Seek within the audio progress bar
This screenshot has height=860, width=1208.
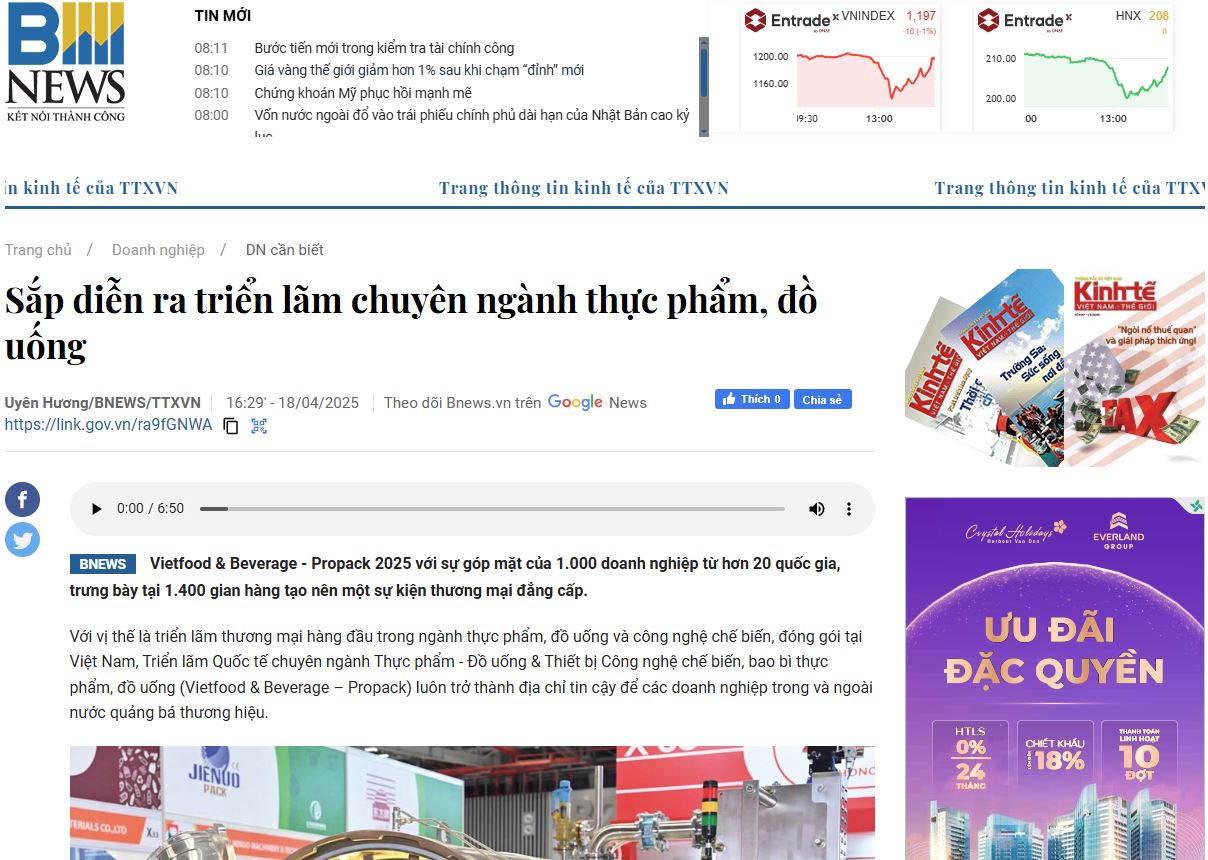492,509
